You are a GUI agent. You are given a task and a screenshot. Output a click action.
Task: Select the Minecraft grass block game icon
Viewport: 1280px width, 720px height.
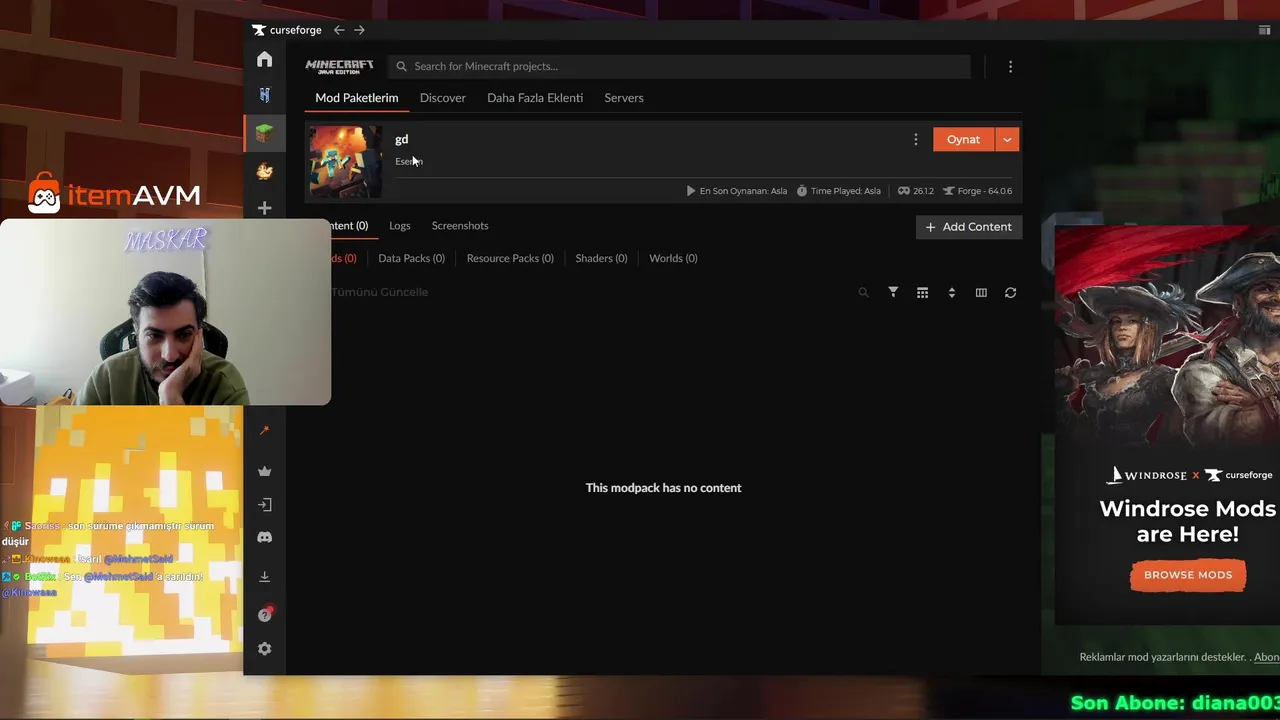pyautogui.click(x=264, y=133)
